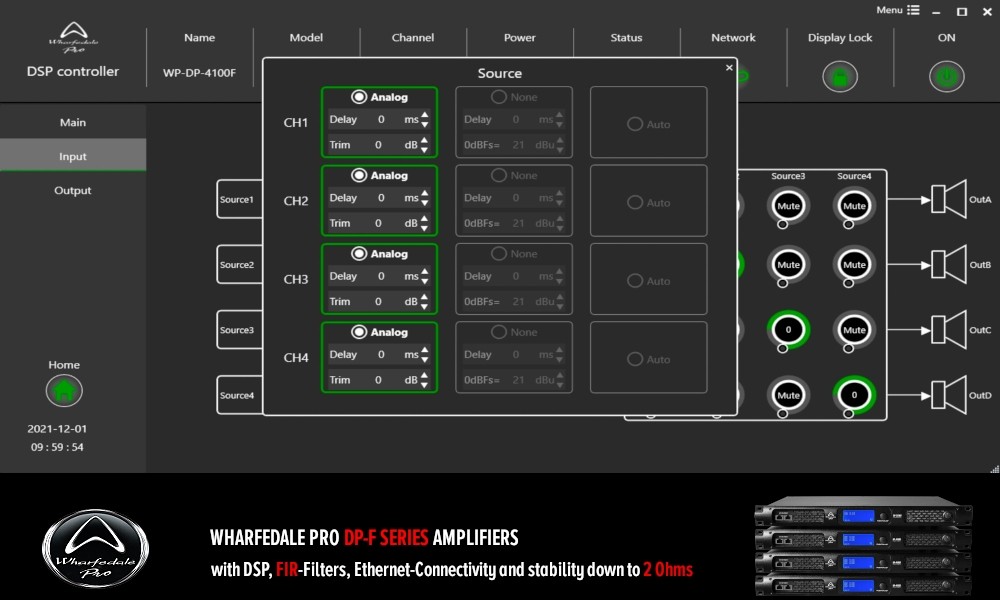Toggle Source3 Mute knob for OutA
1000x600 pixels.
click(788, 205)
